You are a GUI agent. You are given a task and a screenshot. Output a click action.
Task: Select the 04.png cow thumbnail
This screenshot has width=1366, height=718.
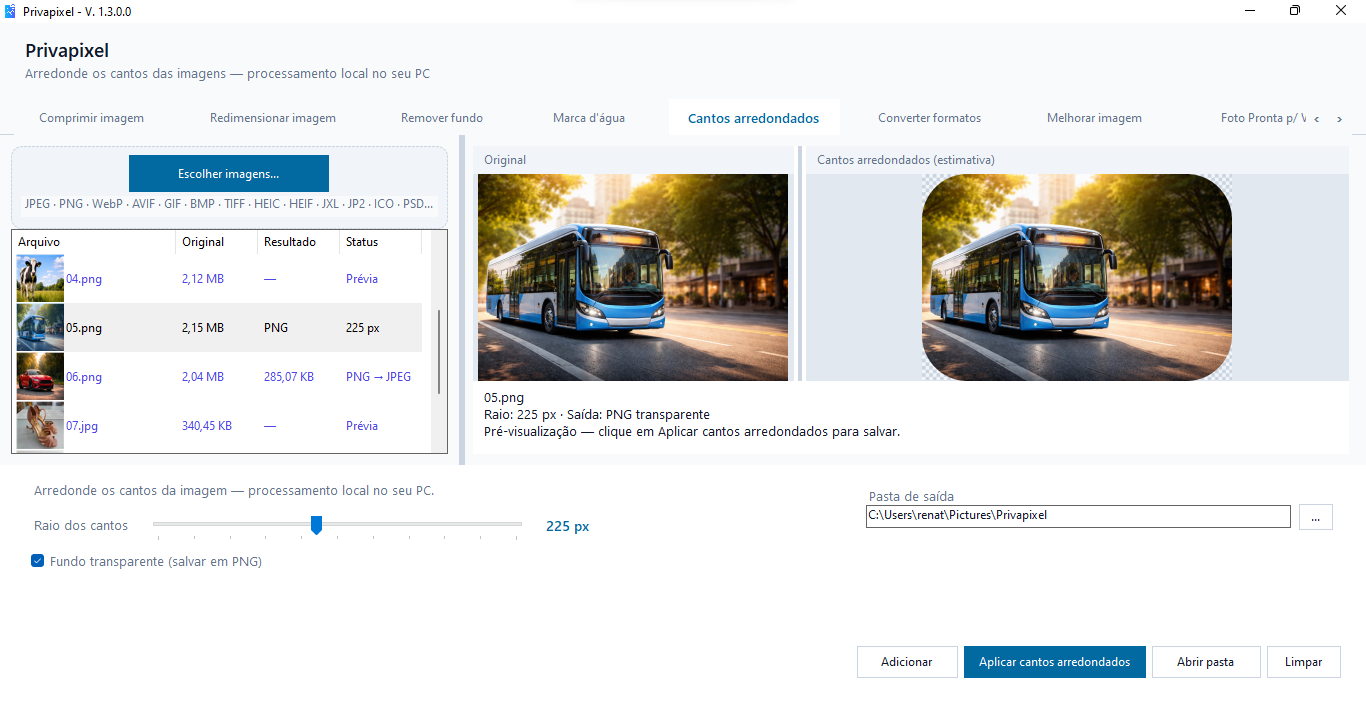(40, 278)
